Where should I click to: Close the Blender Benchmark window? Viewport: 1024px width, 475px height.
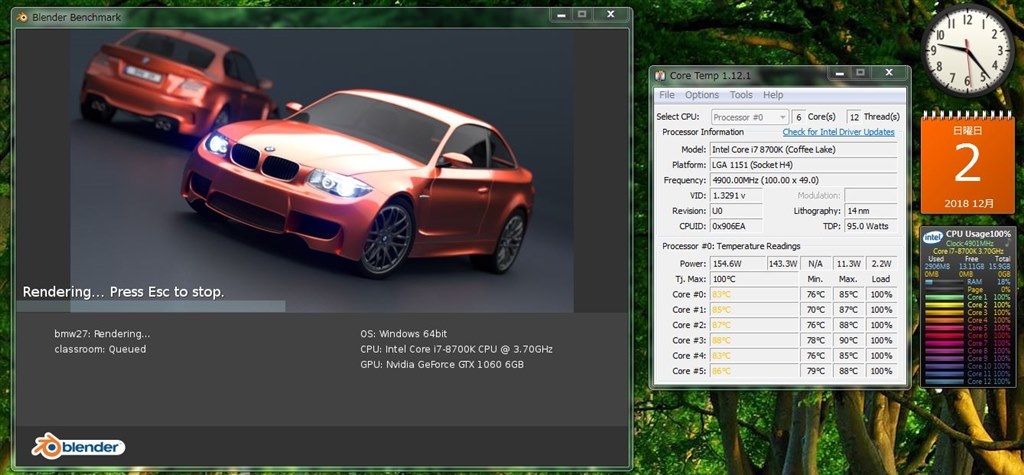tap(610, 14)
